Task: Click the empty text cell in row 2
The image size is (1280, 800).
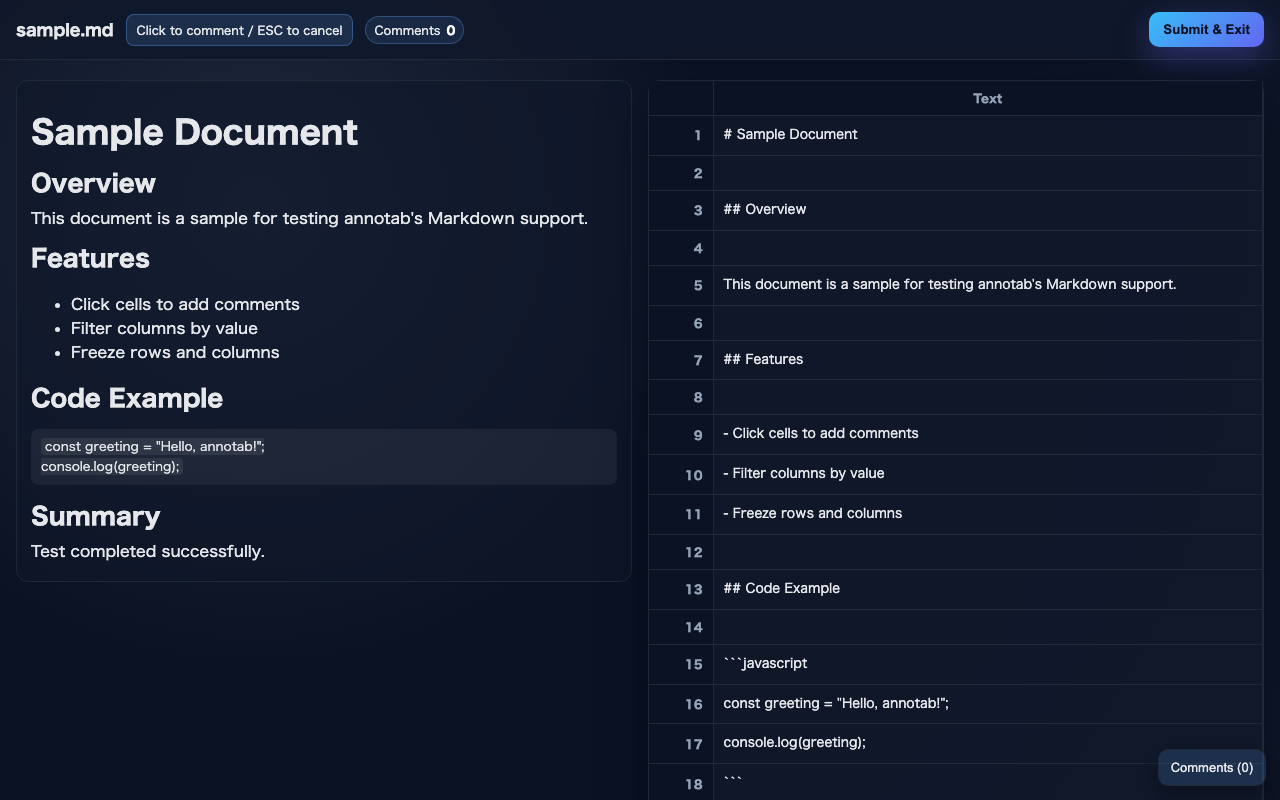Action: click(x=987, y=173)
